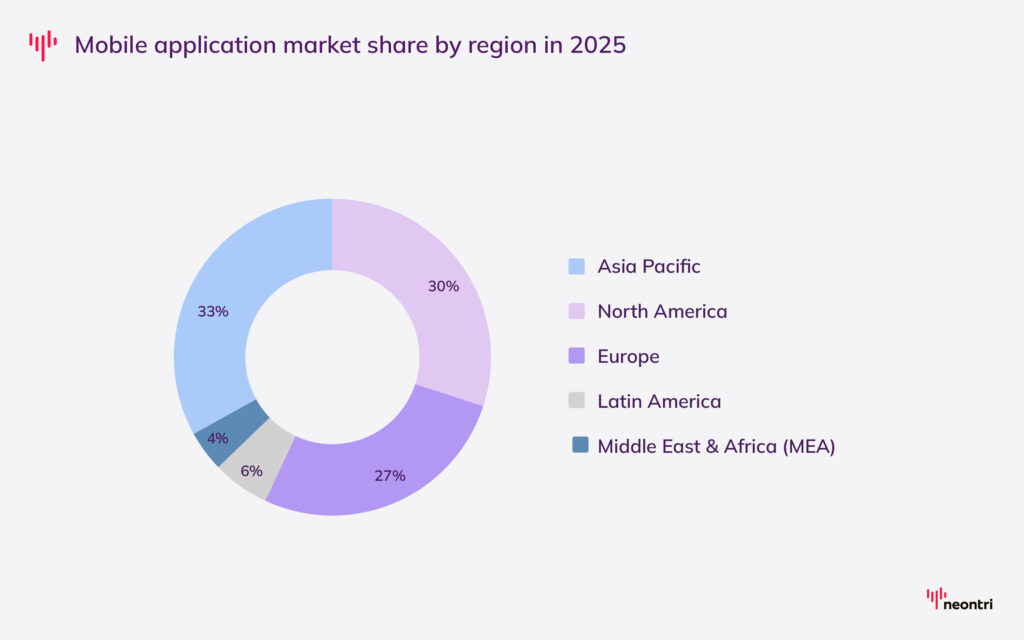
Task: Click the 33% label on the chart
Action: point(214,311)
